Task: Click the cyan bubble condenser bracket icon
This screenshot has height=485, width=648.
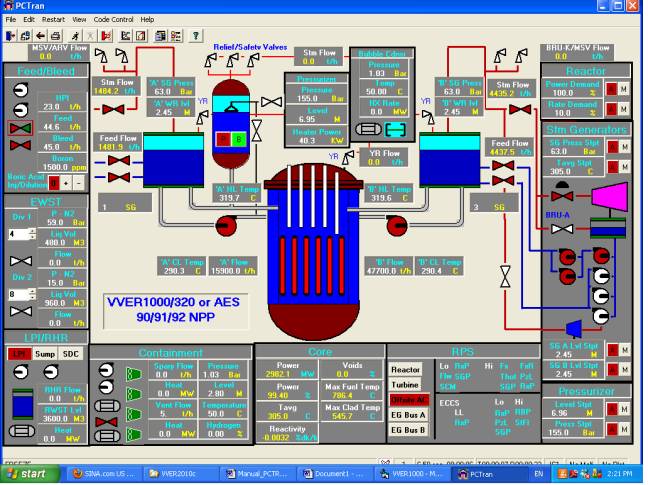Action: click(395, 130)
